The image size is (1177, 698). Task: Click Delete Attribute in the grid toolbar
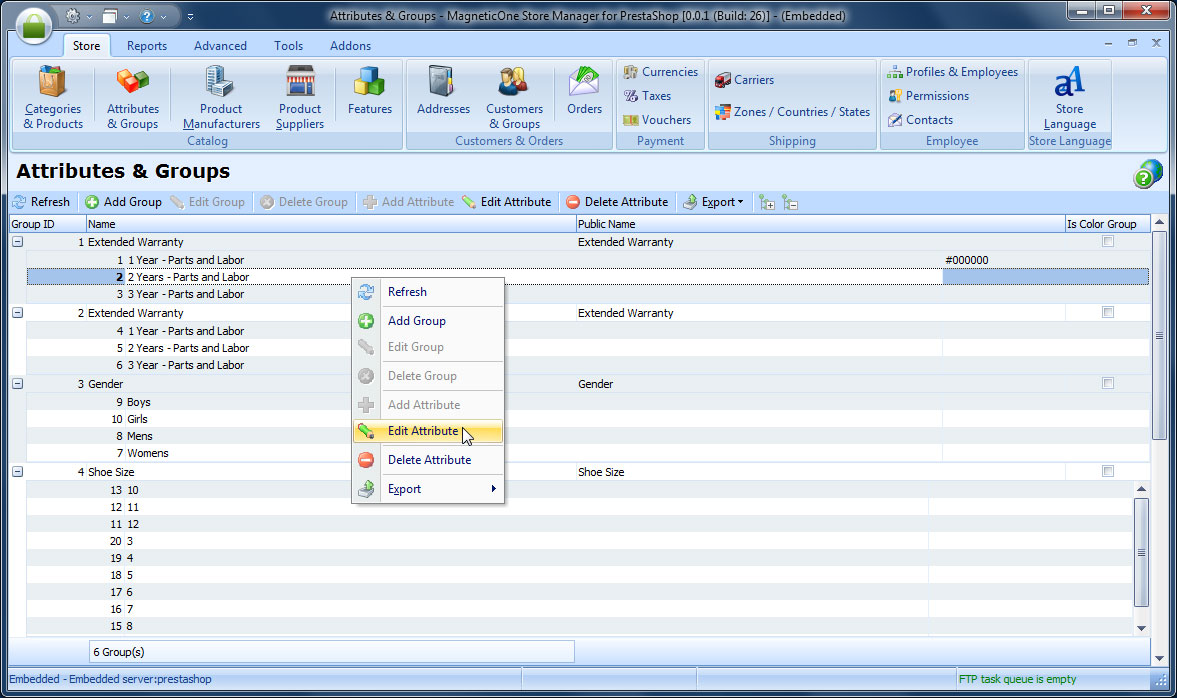(x=616, y=202)
